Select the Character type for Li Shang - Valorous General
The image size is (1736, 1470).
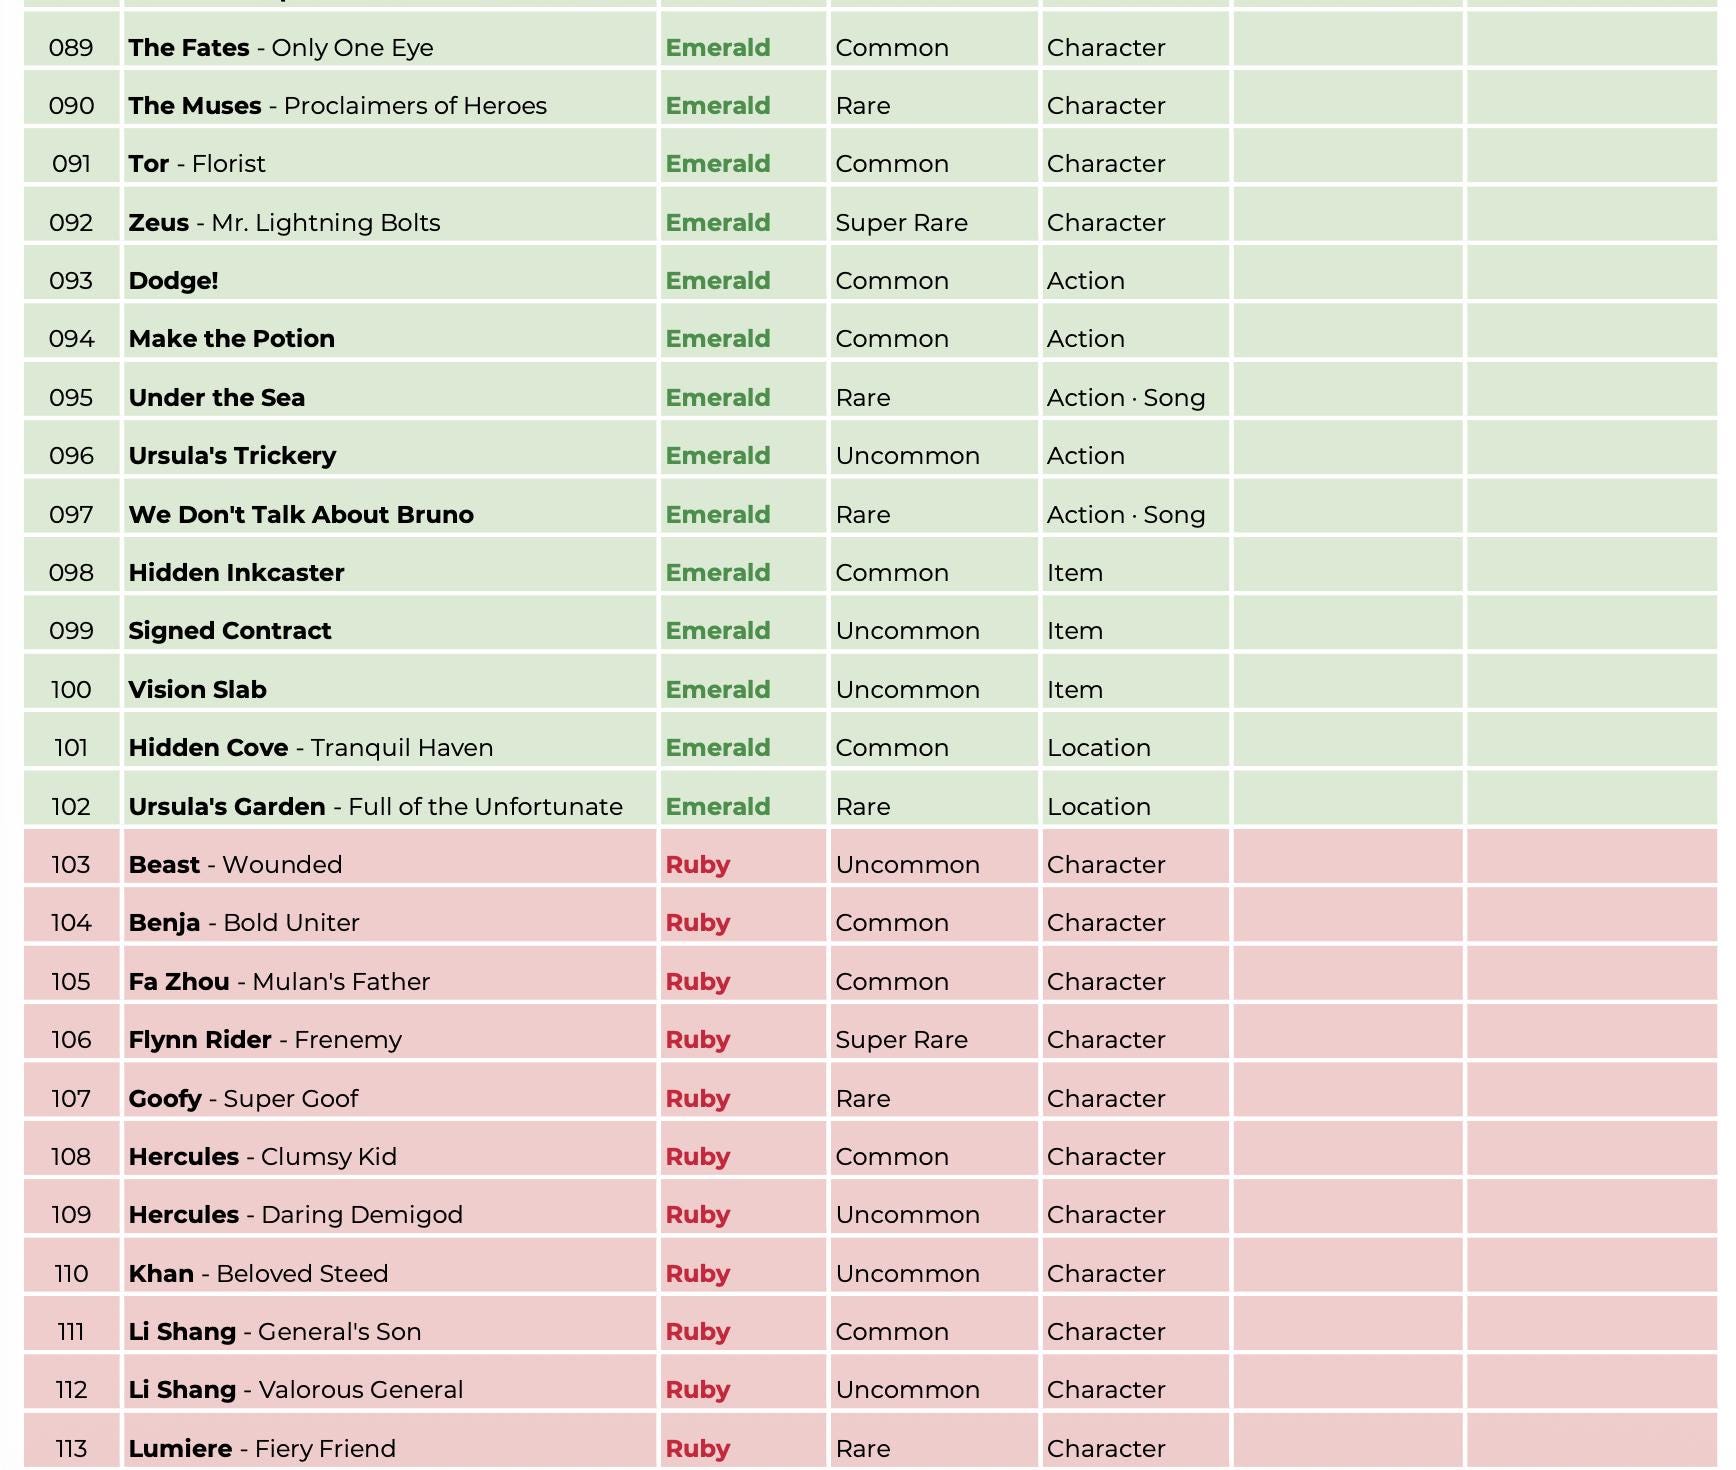(1106, 1390)
